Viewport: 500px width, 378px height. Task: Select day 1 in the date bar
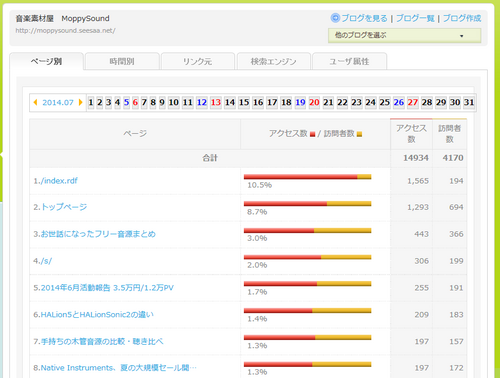click(91, 102)
